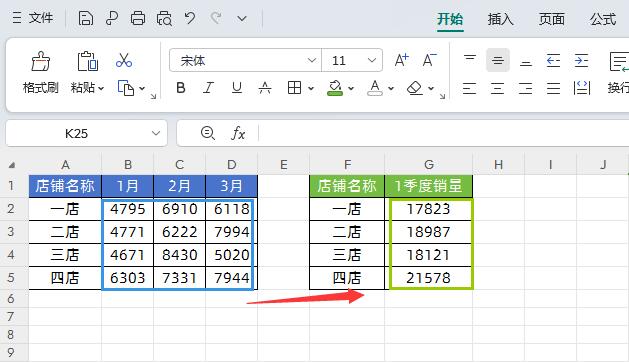
Task: Click cell with value 21578
Action: (429, 278)
